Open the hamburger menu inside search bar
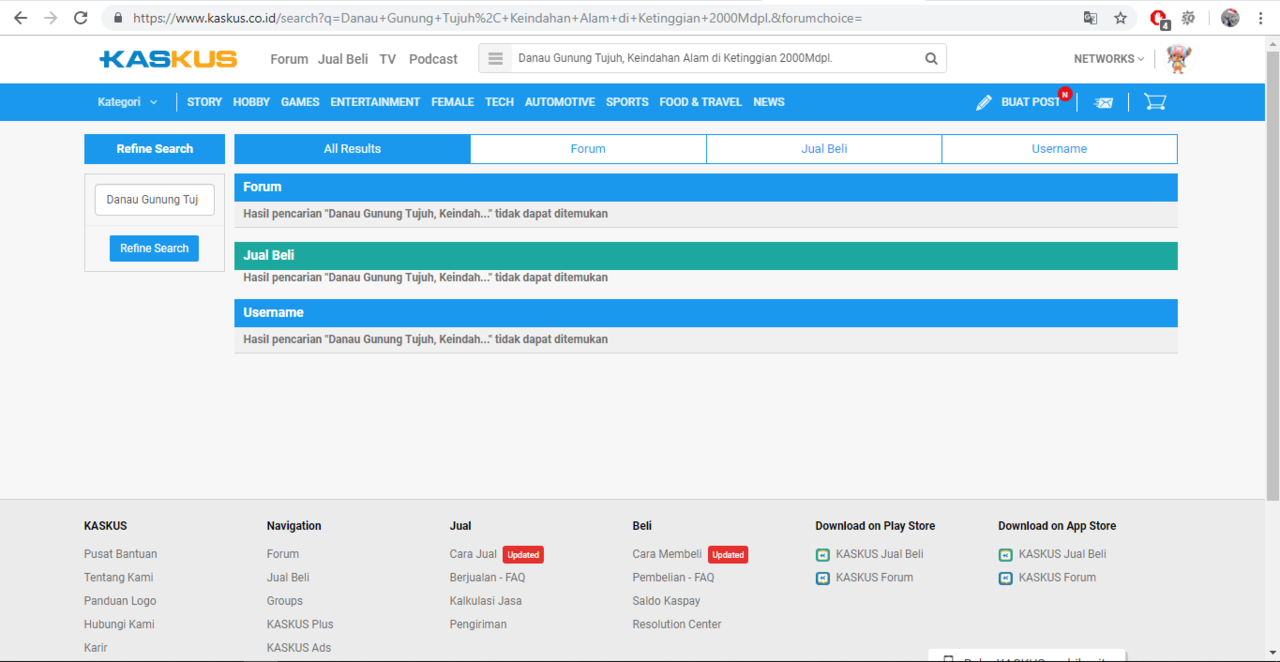The width and height of the screenshot is (1280, 662). pyautogui.click(x=495, y=59)
